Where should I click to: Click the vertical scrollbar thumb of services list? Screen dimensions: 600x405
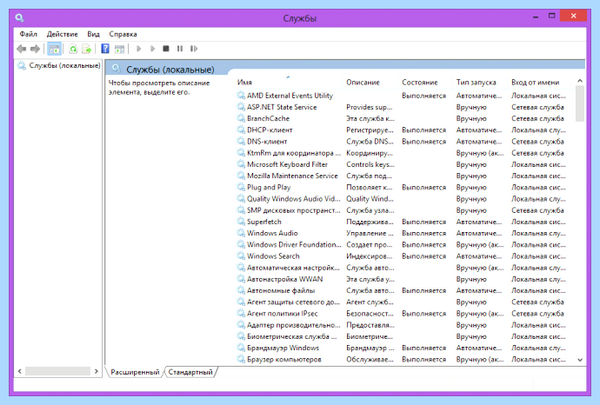(580, 104)
